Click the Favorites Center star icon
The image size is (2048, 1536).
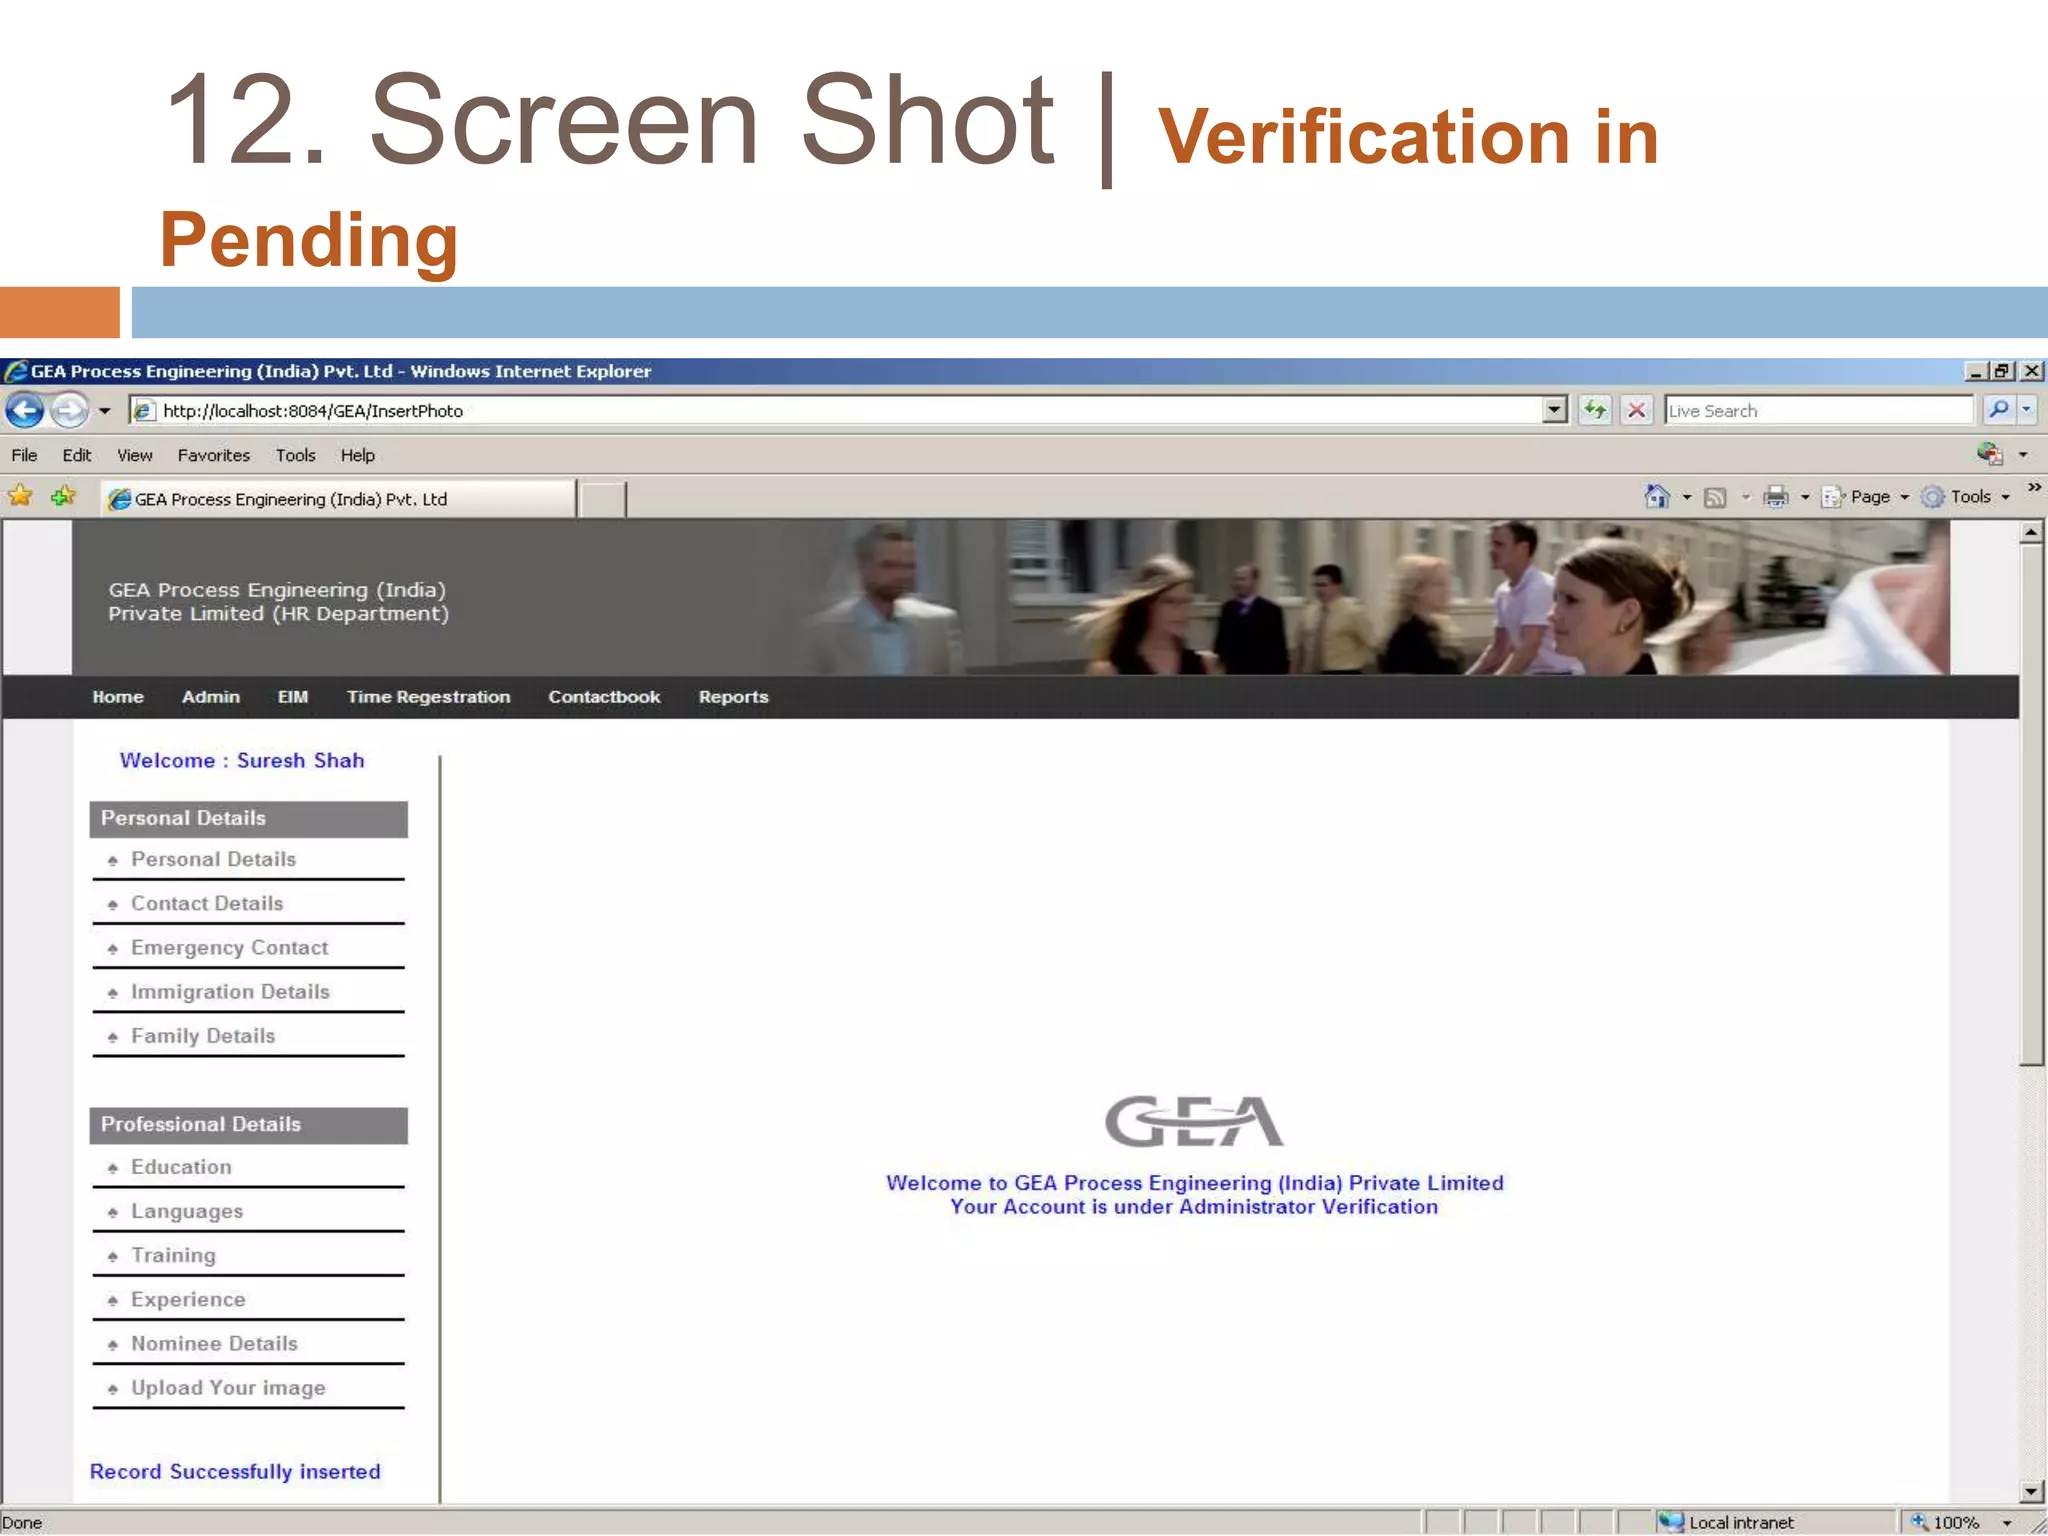pos(20,496)
